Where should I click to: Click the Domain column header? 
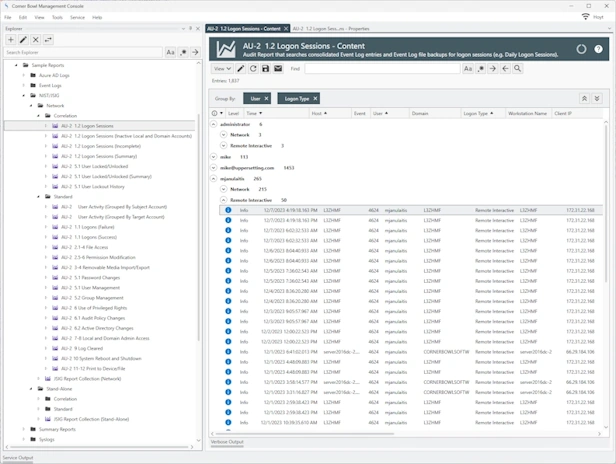click(435, 113)
